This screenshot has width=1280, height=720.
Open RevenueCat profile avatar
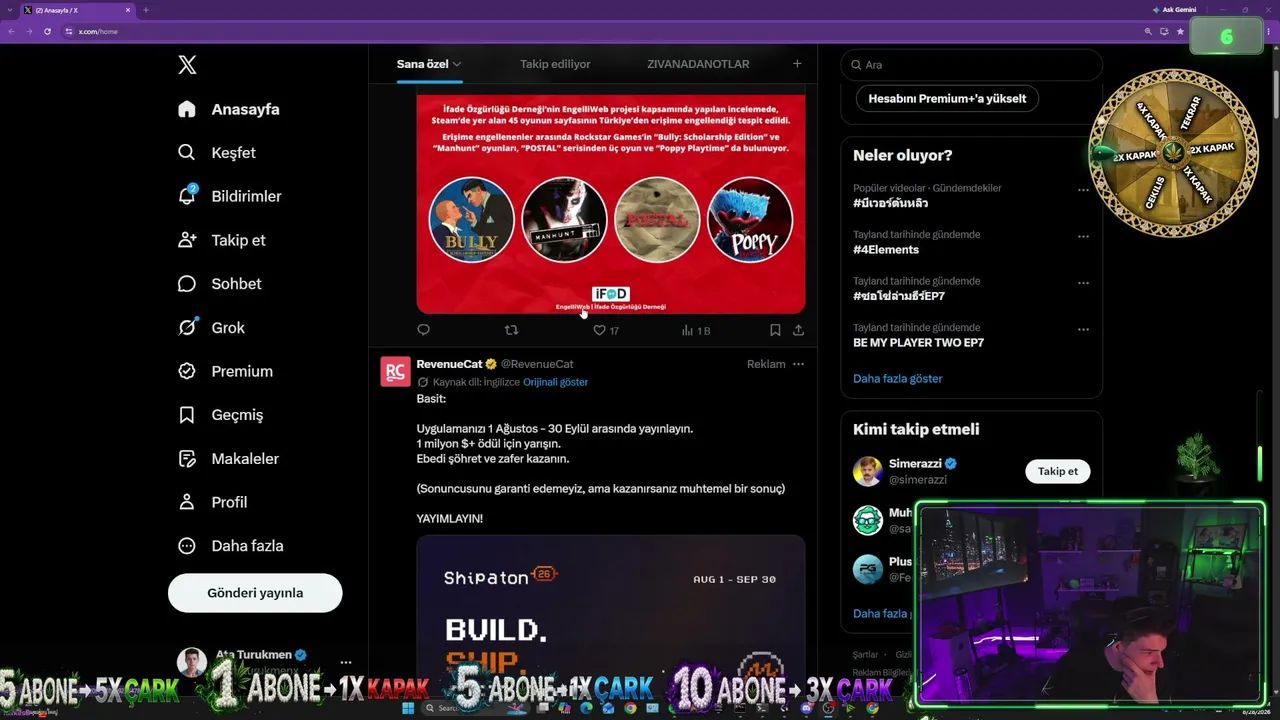click(x=396, y=371)
